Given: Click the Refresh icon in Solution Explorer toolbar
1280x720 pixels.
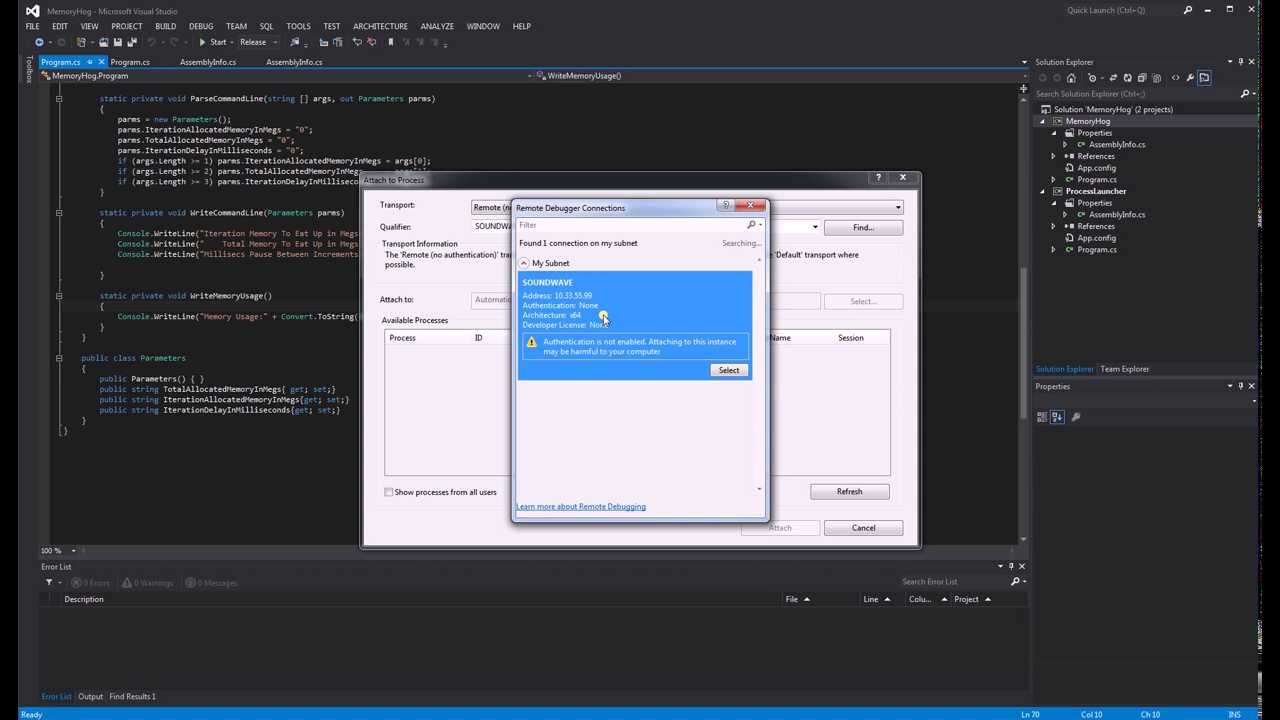Looking at the screenshot, I should [1127, 78].
